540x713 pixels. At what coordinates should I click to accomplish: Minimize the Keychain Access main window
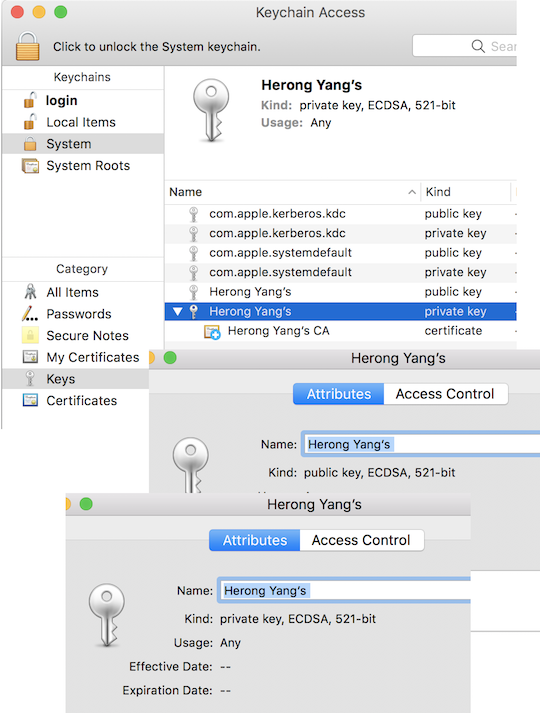pyautogui.click(x=39, y=12)
